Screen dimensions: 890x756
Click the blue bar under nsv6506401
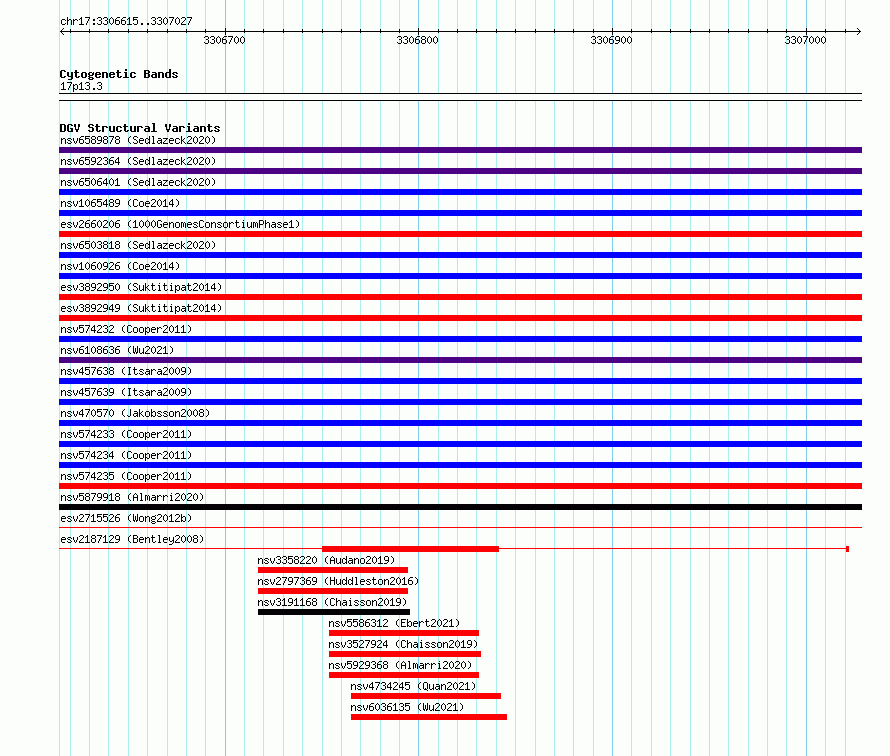(460, 192)
